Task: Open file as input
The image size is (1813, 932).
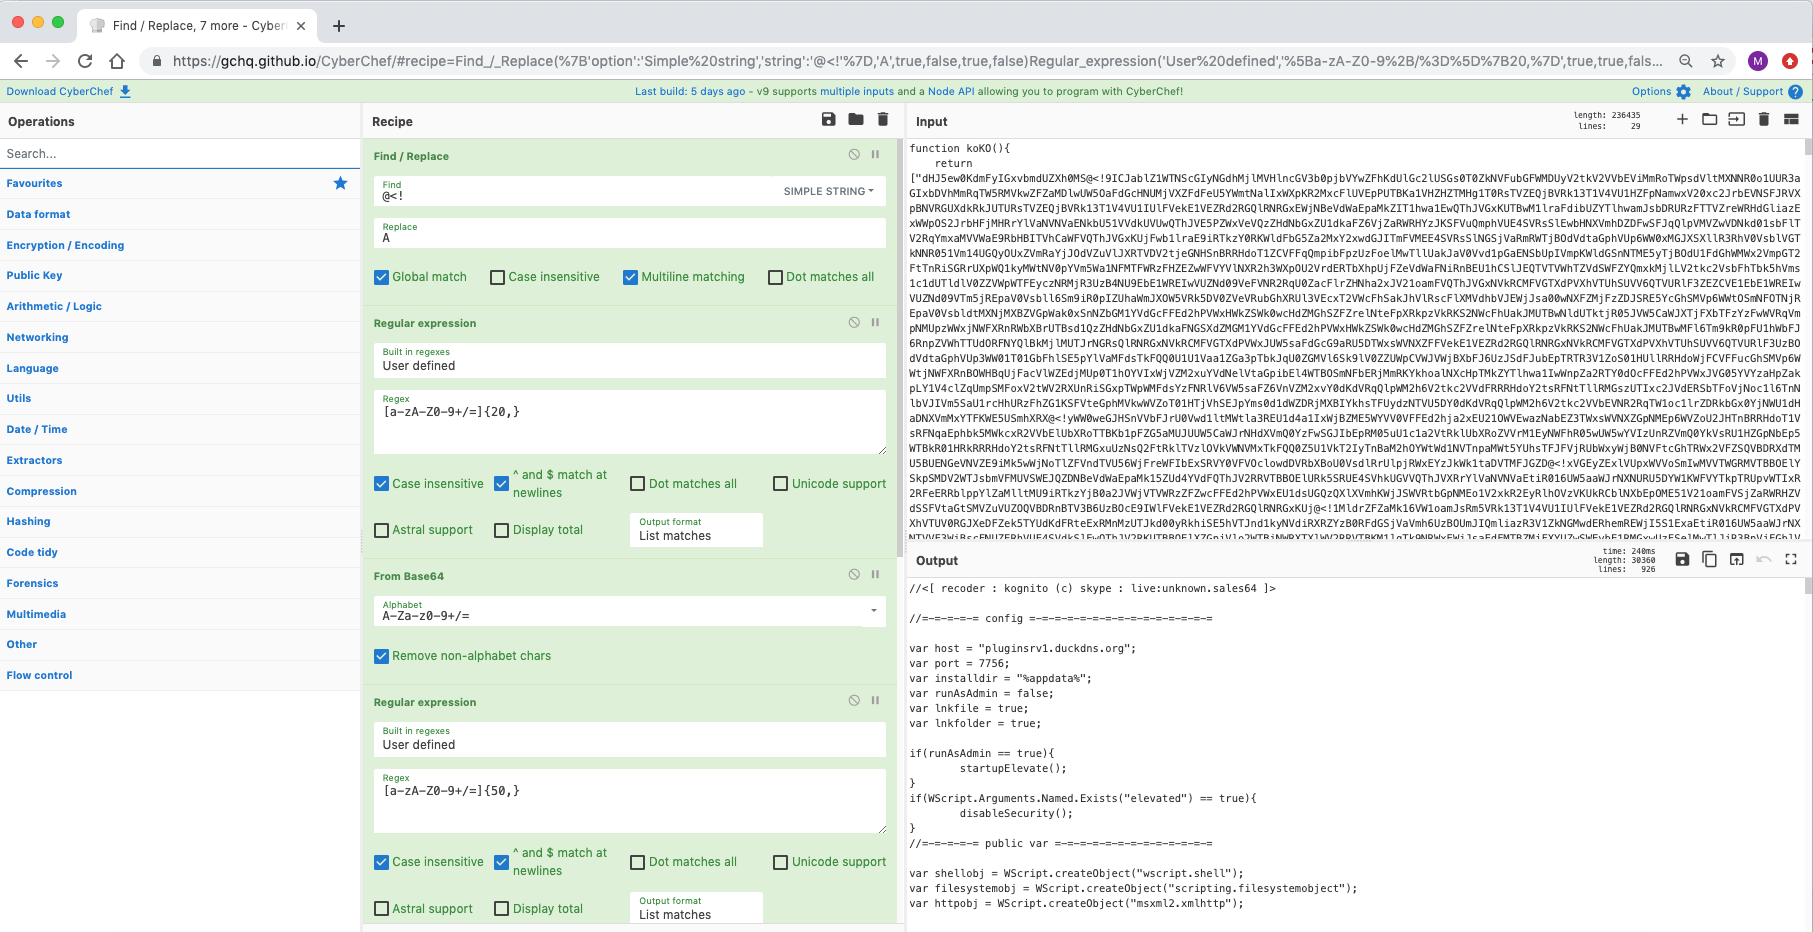Action: tap(1737, 119)
